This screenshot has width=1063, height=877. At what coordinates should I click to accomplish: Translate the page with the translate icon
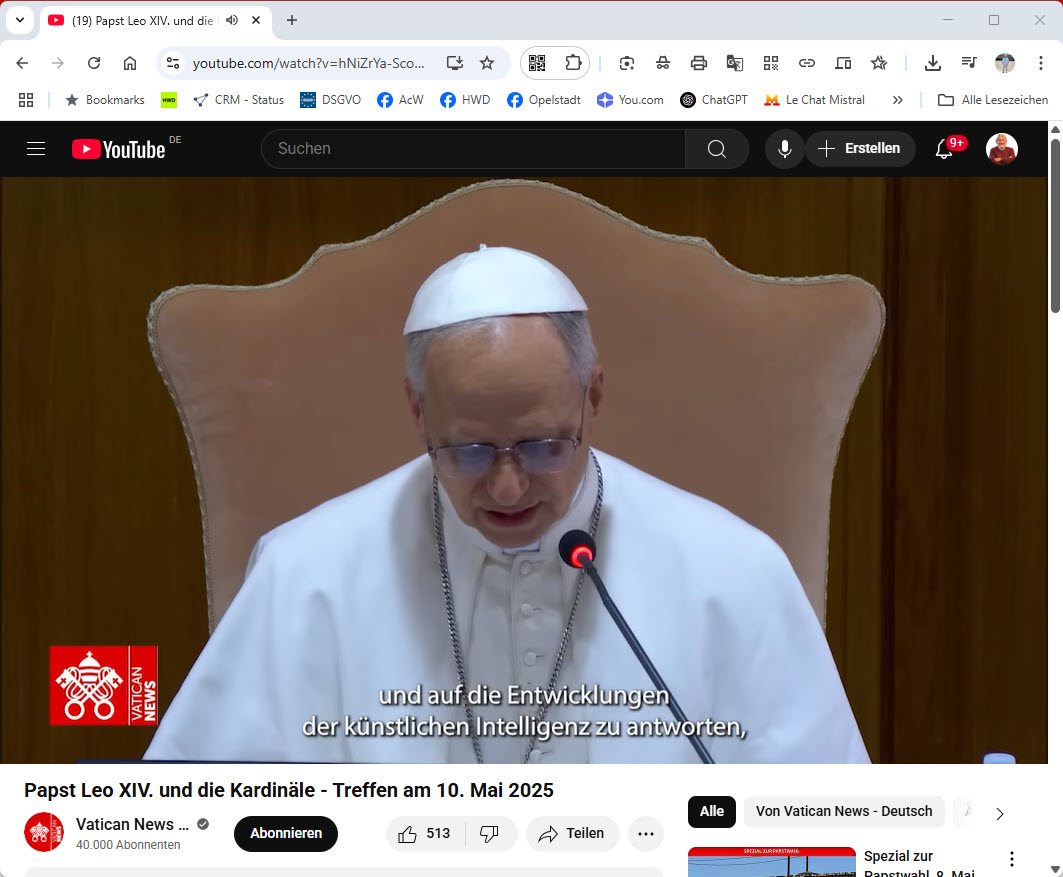[735, 62]
